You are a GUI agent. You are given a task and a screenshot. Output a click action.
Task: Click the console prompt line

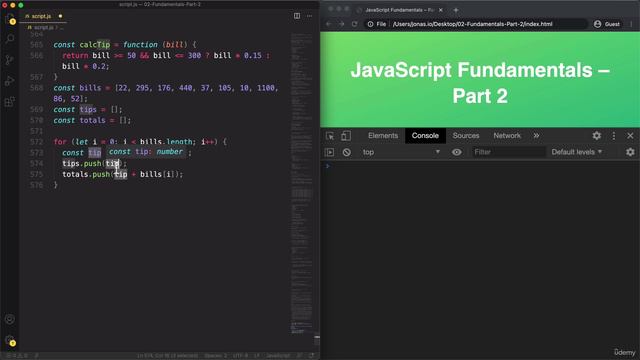point(480,166)
